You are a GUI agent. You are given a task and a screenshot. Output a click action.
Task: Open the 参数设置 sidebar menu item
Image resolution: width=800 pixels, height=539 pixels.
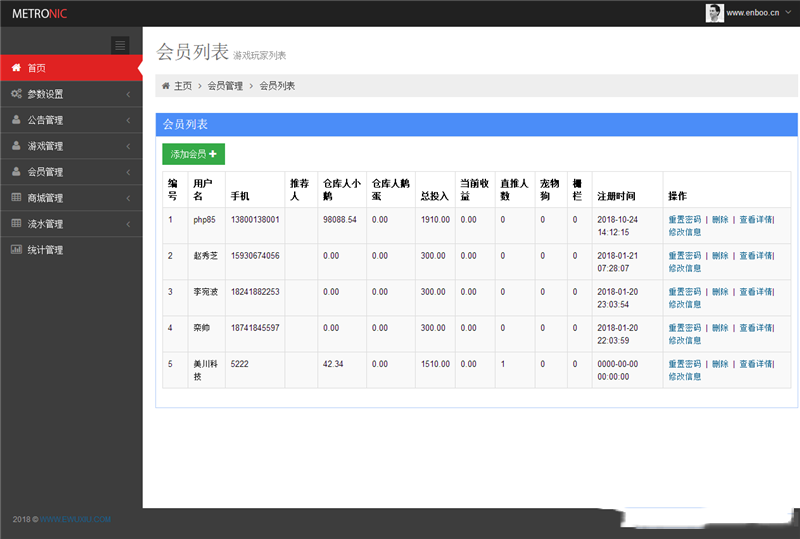tap(71, 94)
